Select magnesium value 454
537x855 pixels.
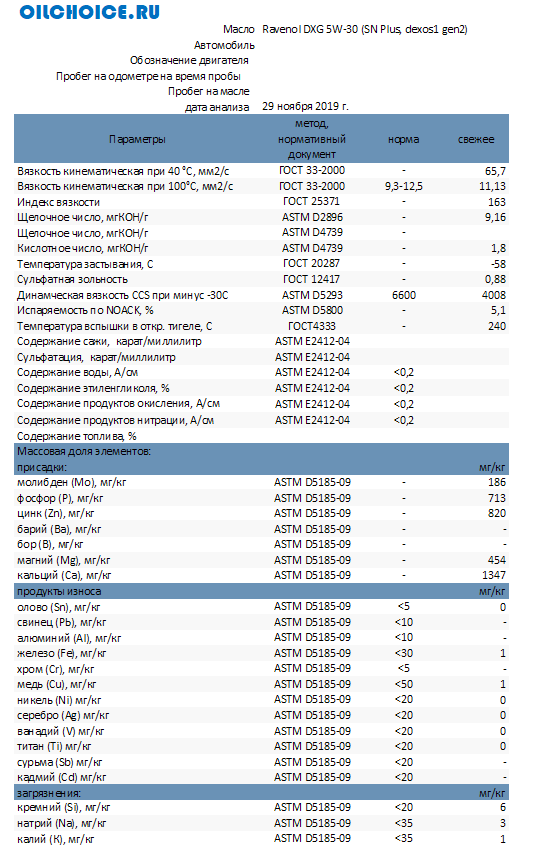497,561
